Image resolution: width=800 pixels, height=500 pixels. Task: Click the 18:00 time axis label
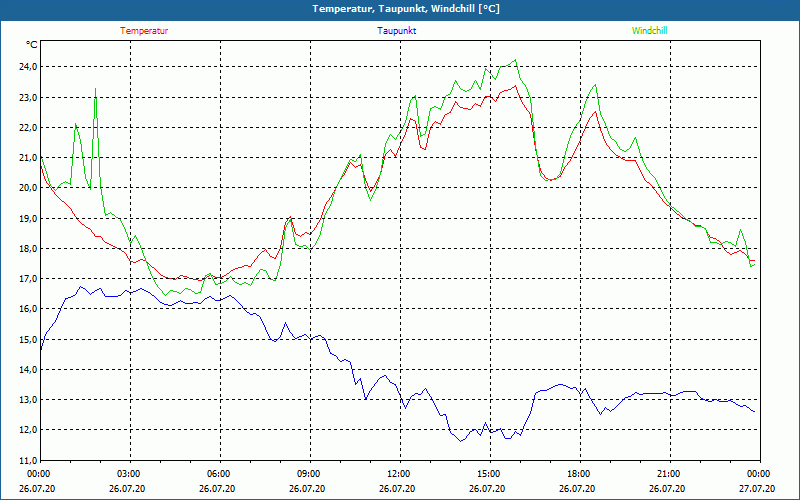[580, 474]
